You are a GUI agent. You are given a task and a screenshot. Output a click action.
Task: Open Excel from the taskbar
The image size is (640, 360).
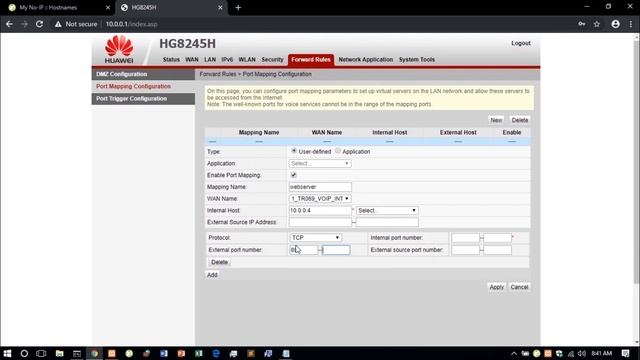[x=199, y=353]
